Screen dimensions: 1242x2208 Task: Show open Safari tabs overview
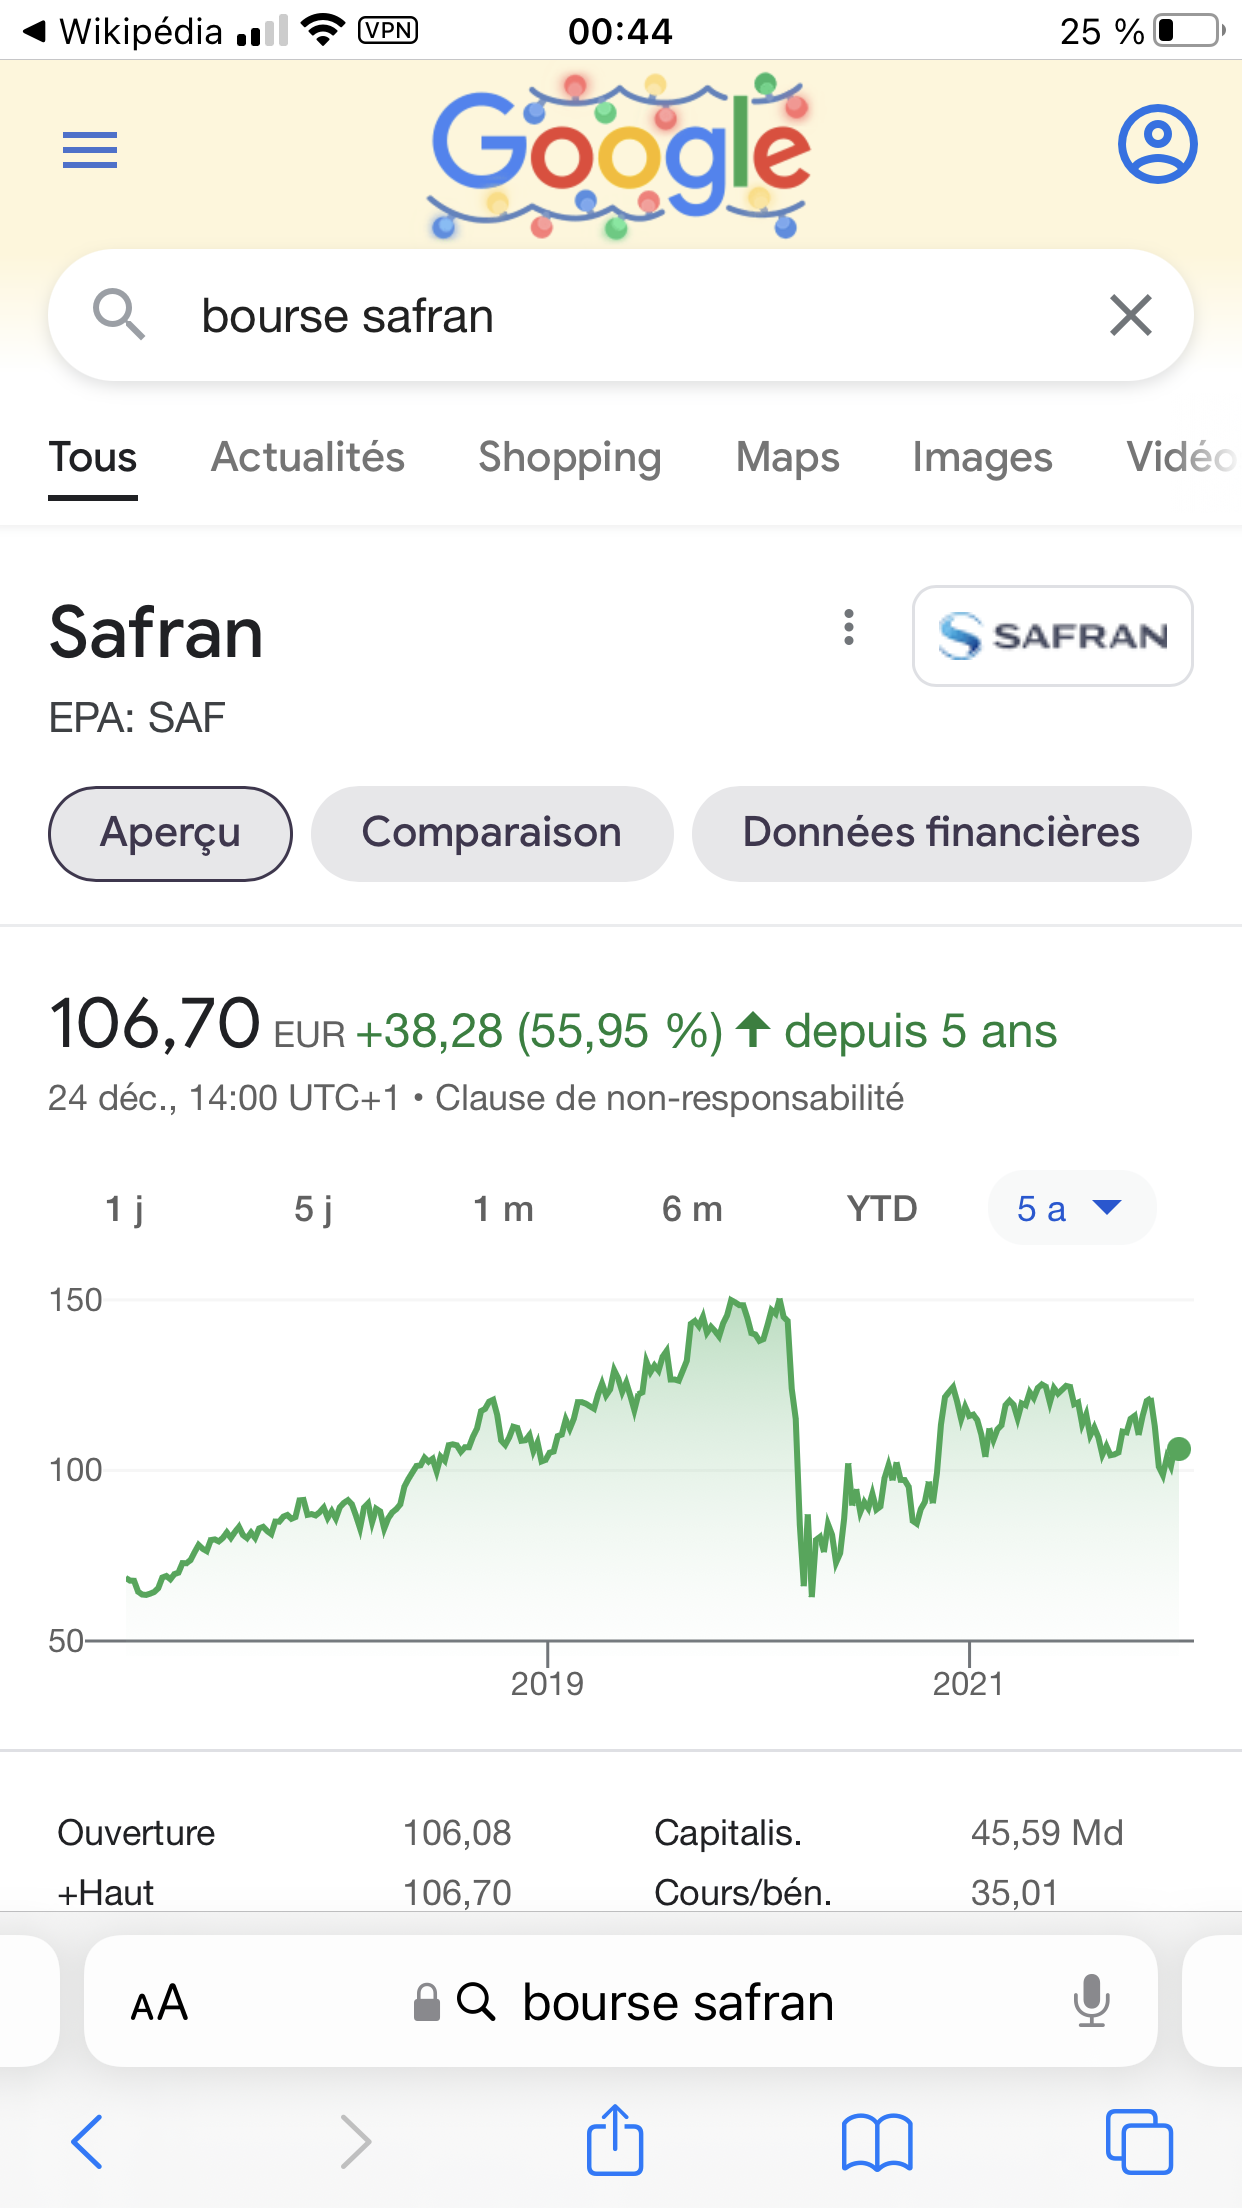(1139, 2142)
